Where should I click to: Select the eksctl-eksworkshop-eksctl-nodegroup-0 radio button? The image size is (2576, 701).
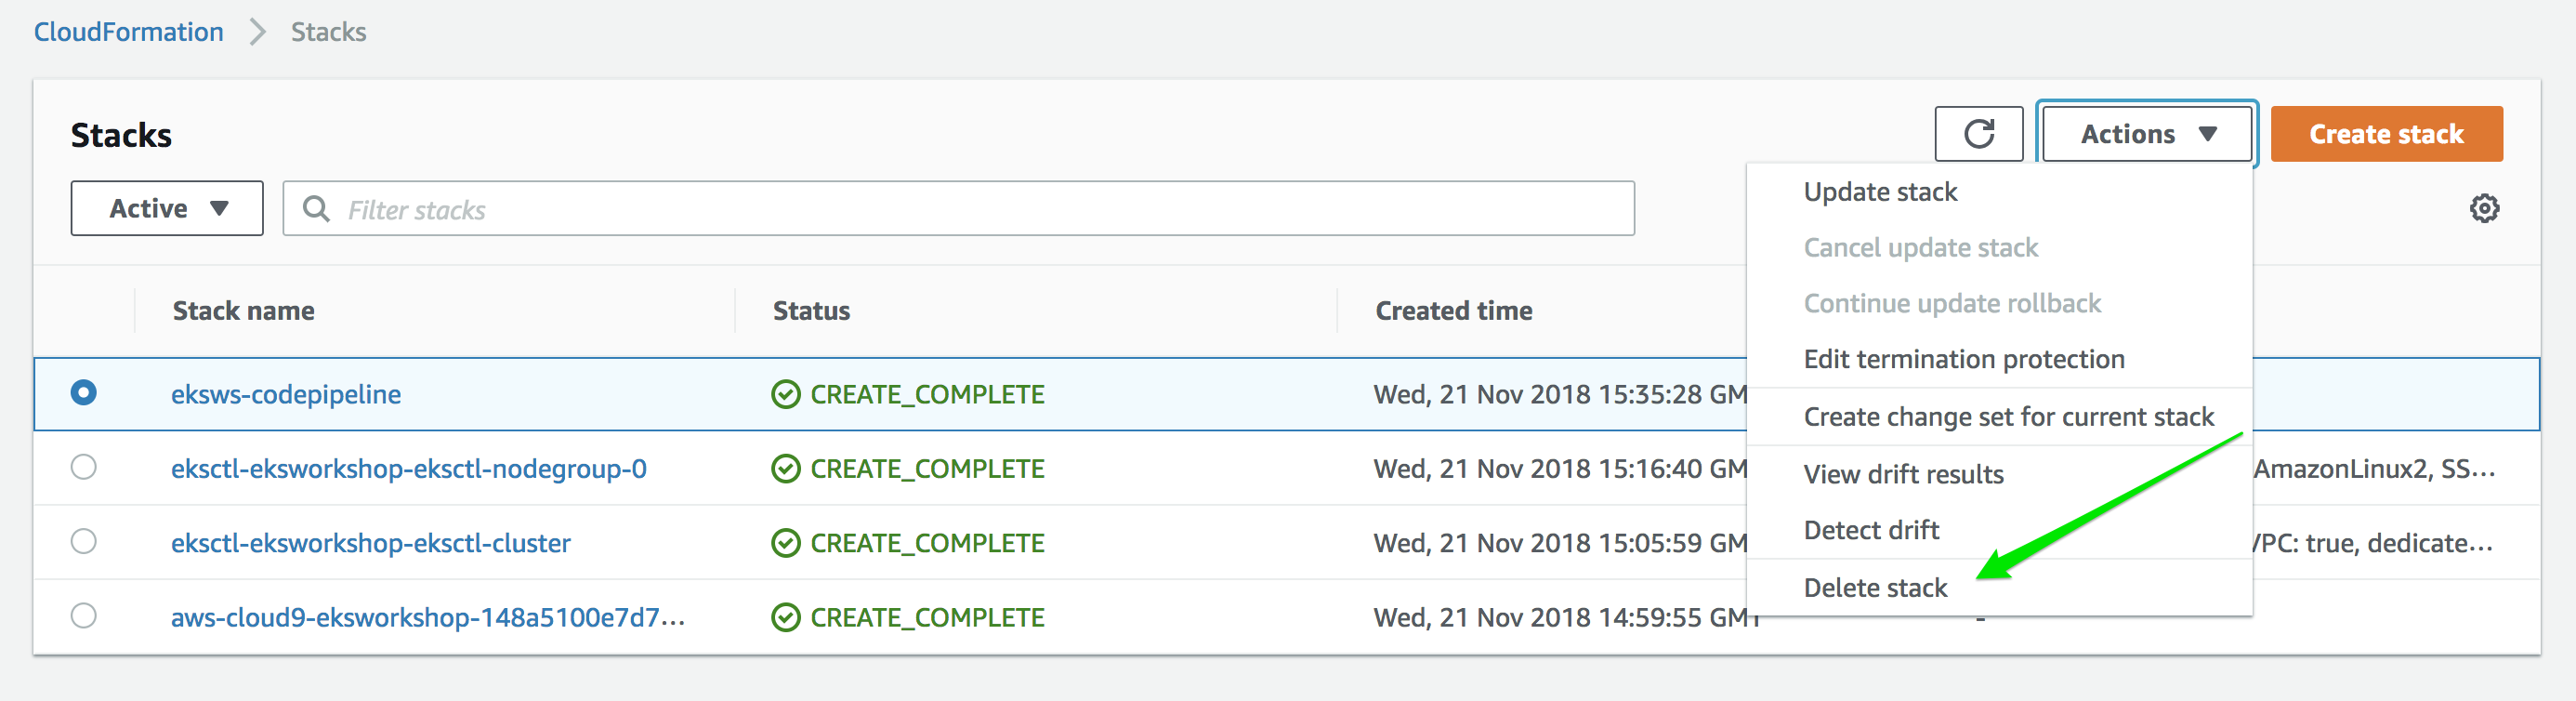(x=84, y=468)
